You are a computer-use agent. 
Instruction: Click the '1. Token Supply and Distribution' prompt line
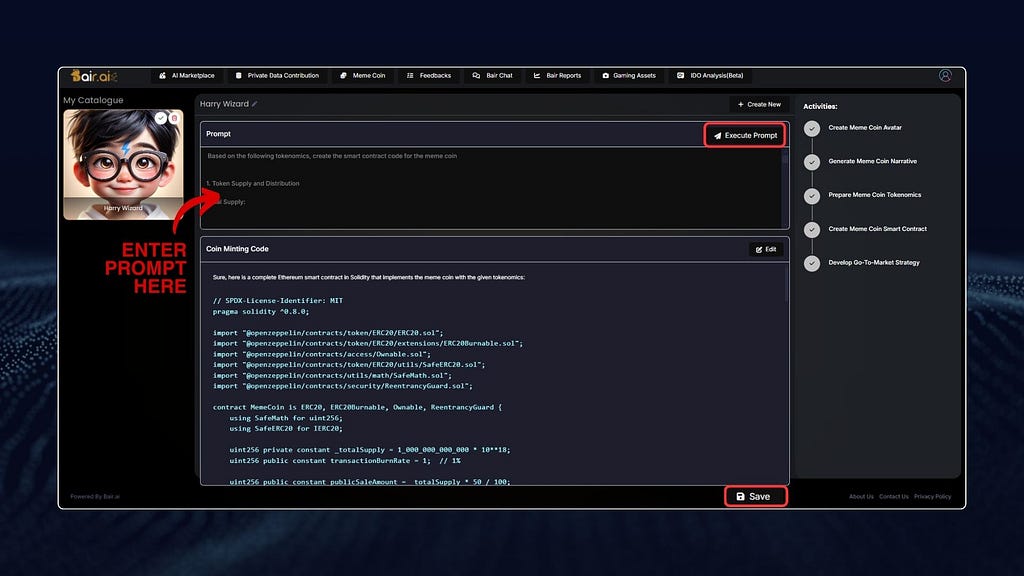253,184
